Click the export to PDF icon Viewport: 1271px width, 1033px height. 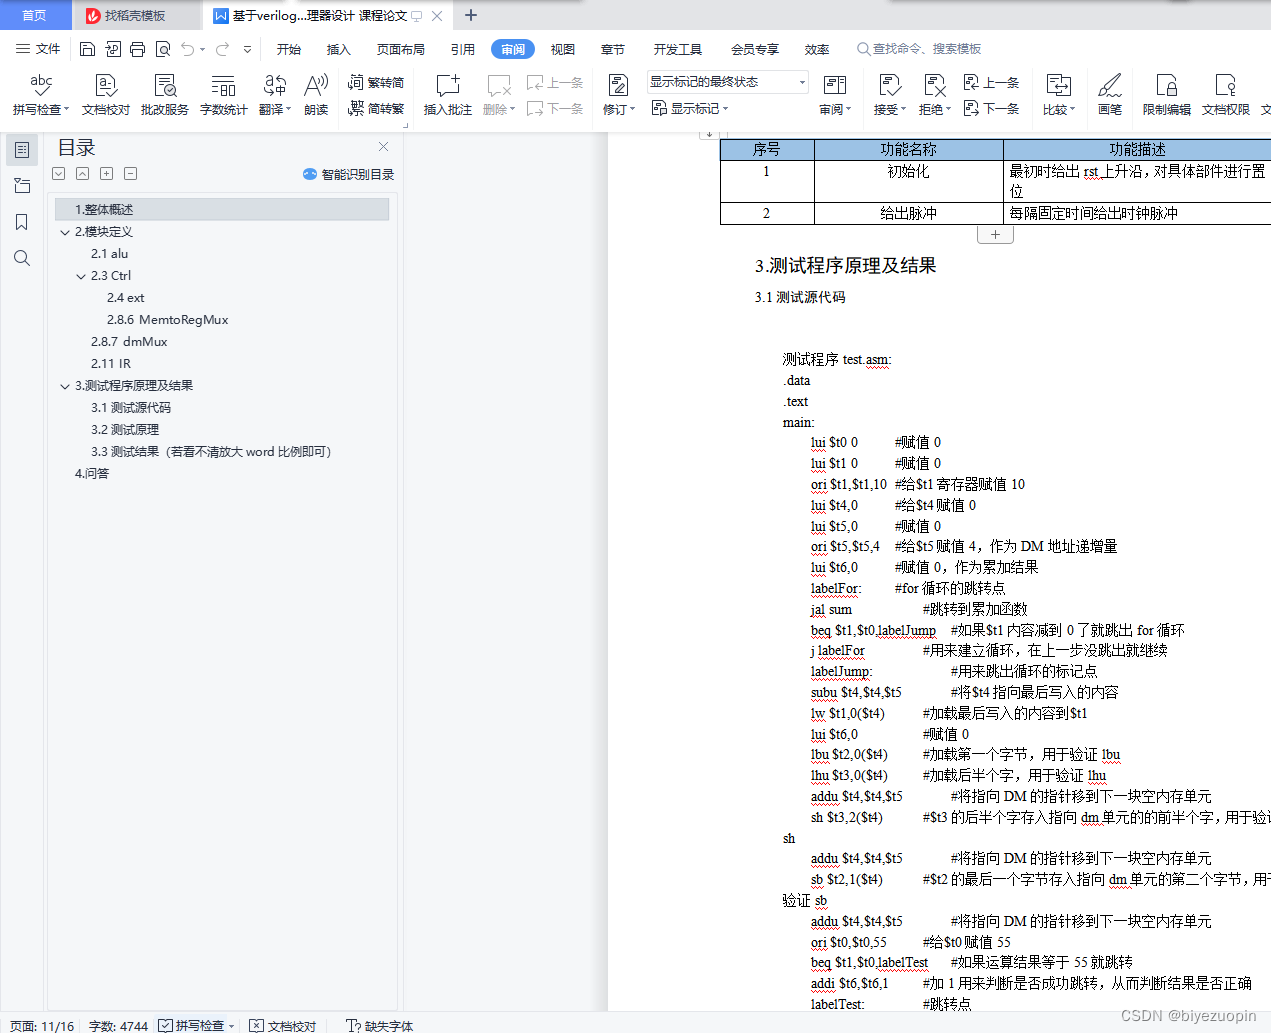pyautogui.click(x=112, y=49)
